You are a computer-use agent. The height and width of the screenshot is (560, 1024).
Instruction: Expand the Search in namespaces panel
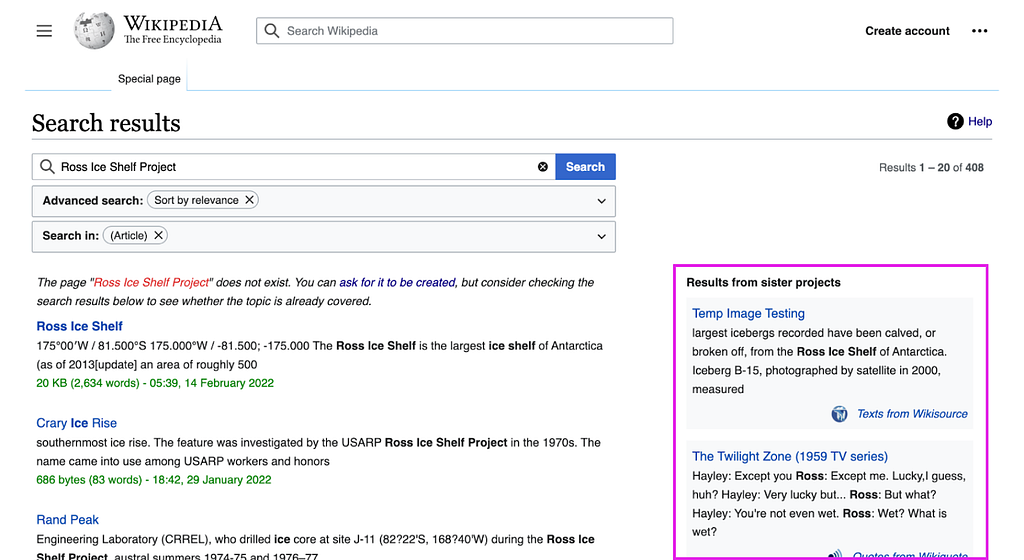[x=601, y=236]
